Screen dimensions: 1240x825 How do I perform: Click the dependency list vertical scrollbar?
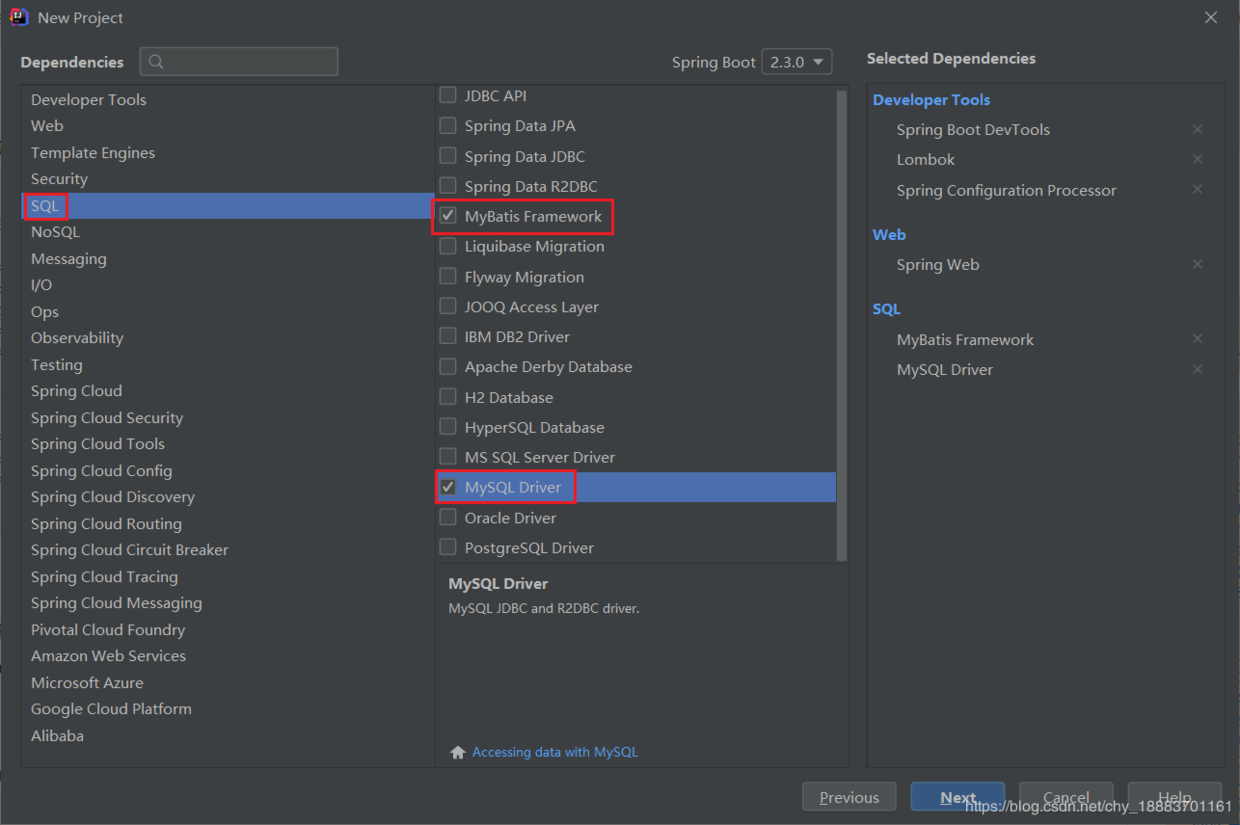pos(841,320)
